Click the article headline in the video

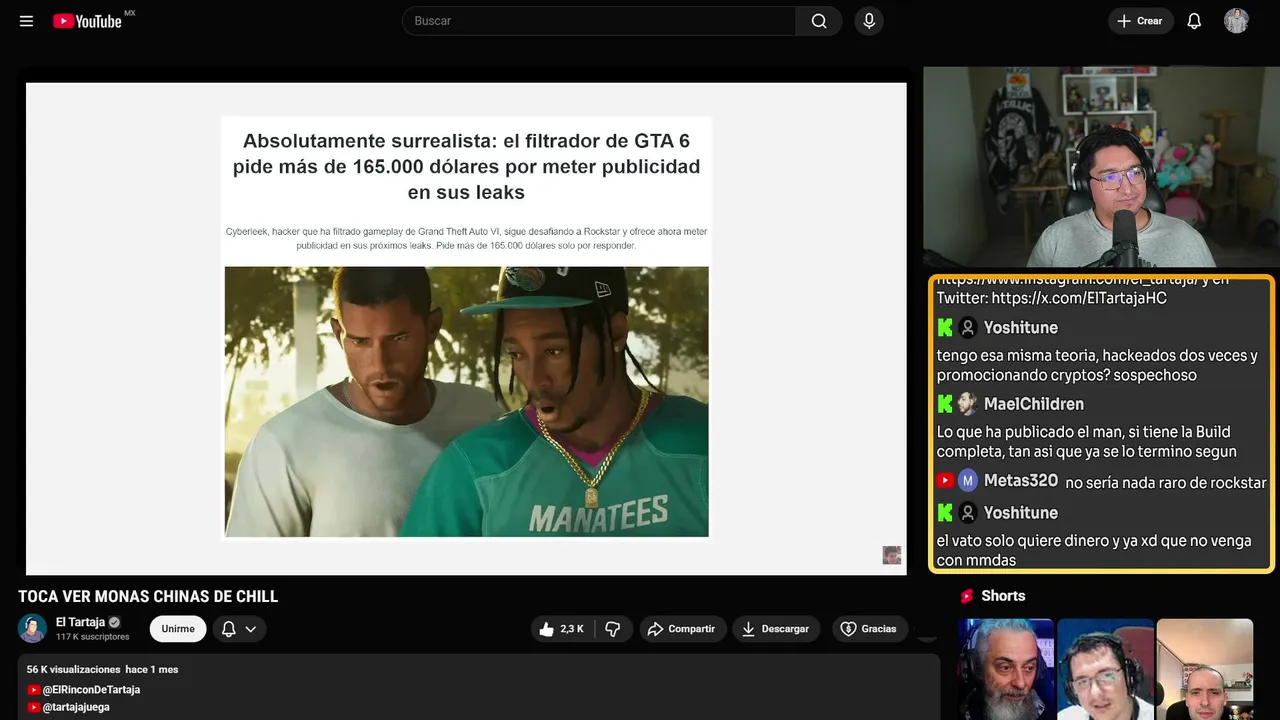pyautogui.click(x=466, y=166)
